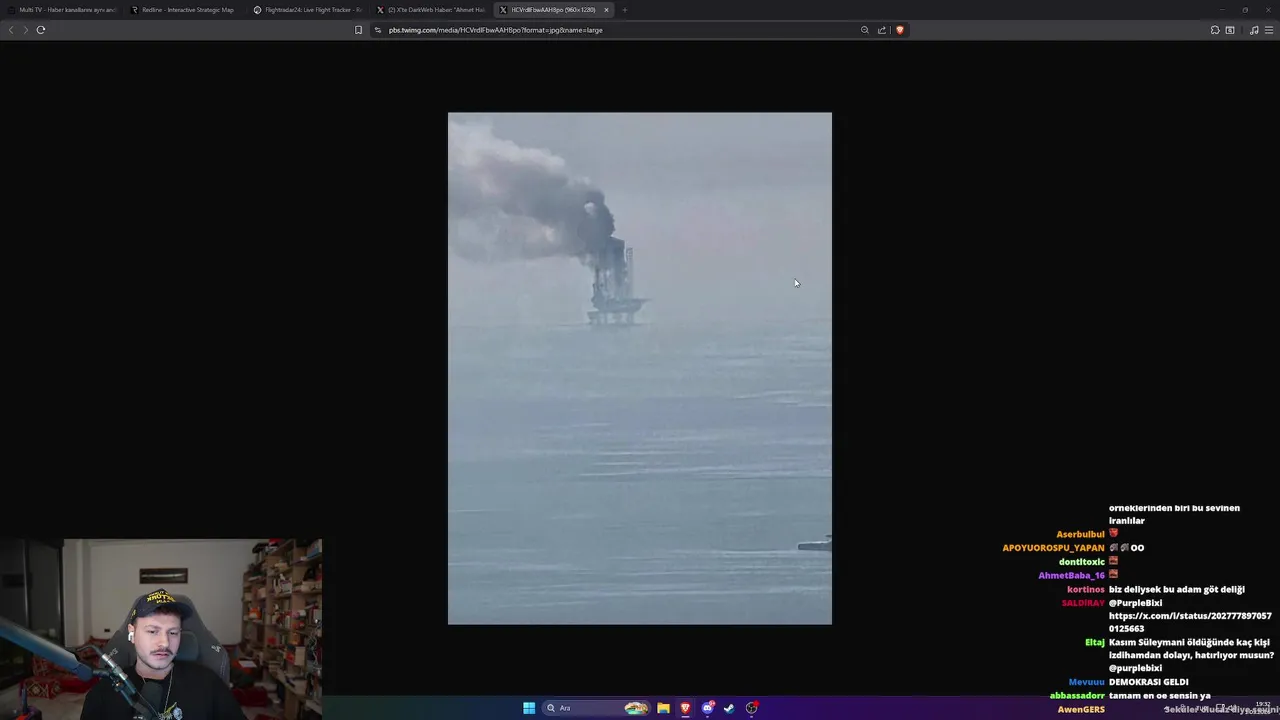Screen dimensions: 1280x720
Task: Open the browser hamburger menu
Action: [1269, 30]
